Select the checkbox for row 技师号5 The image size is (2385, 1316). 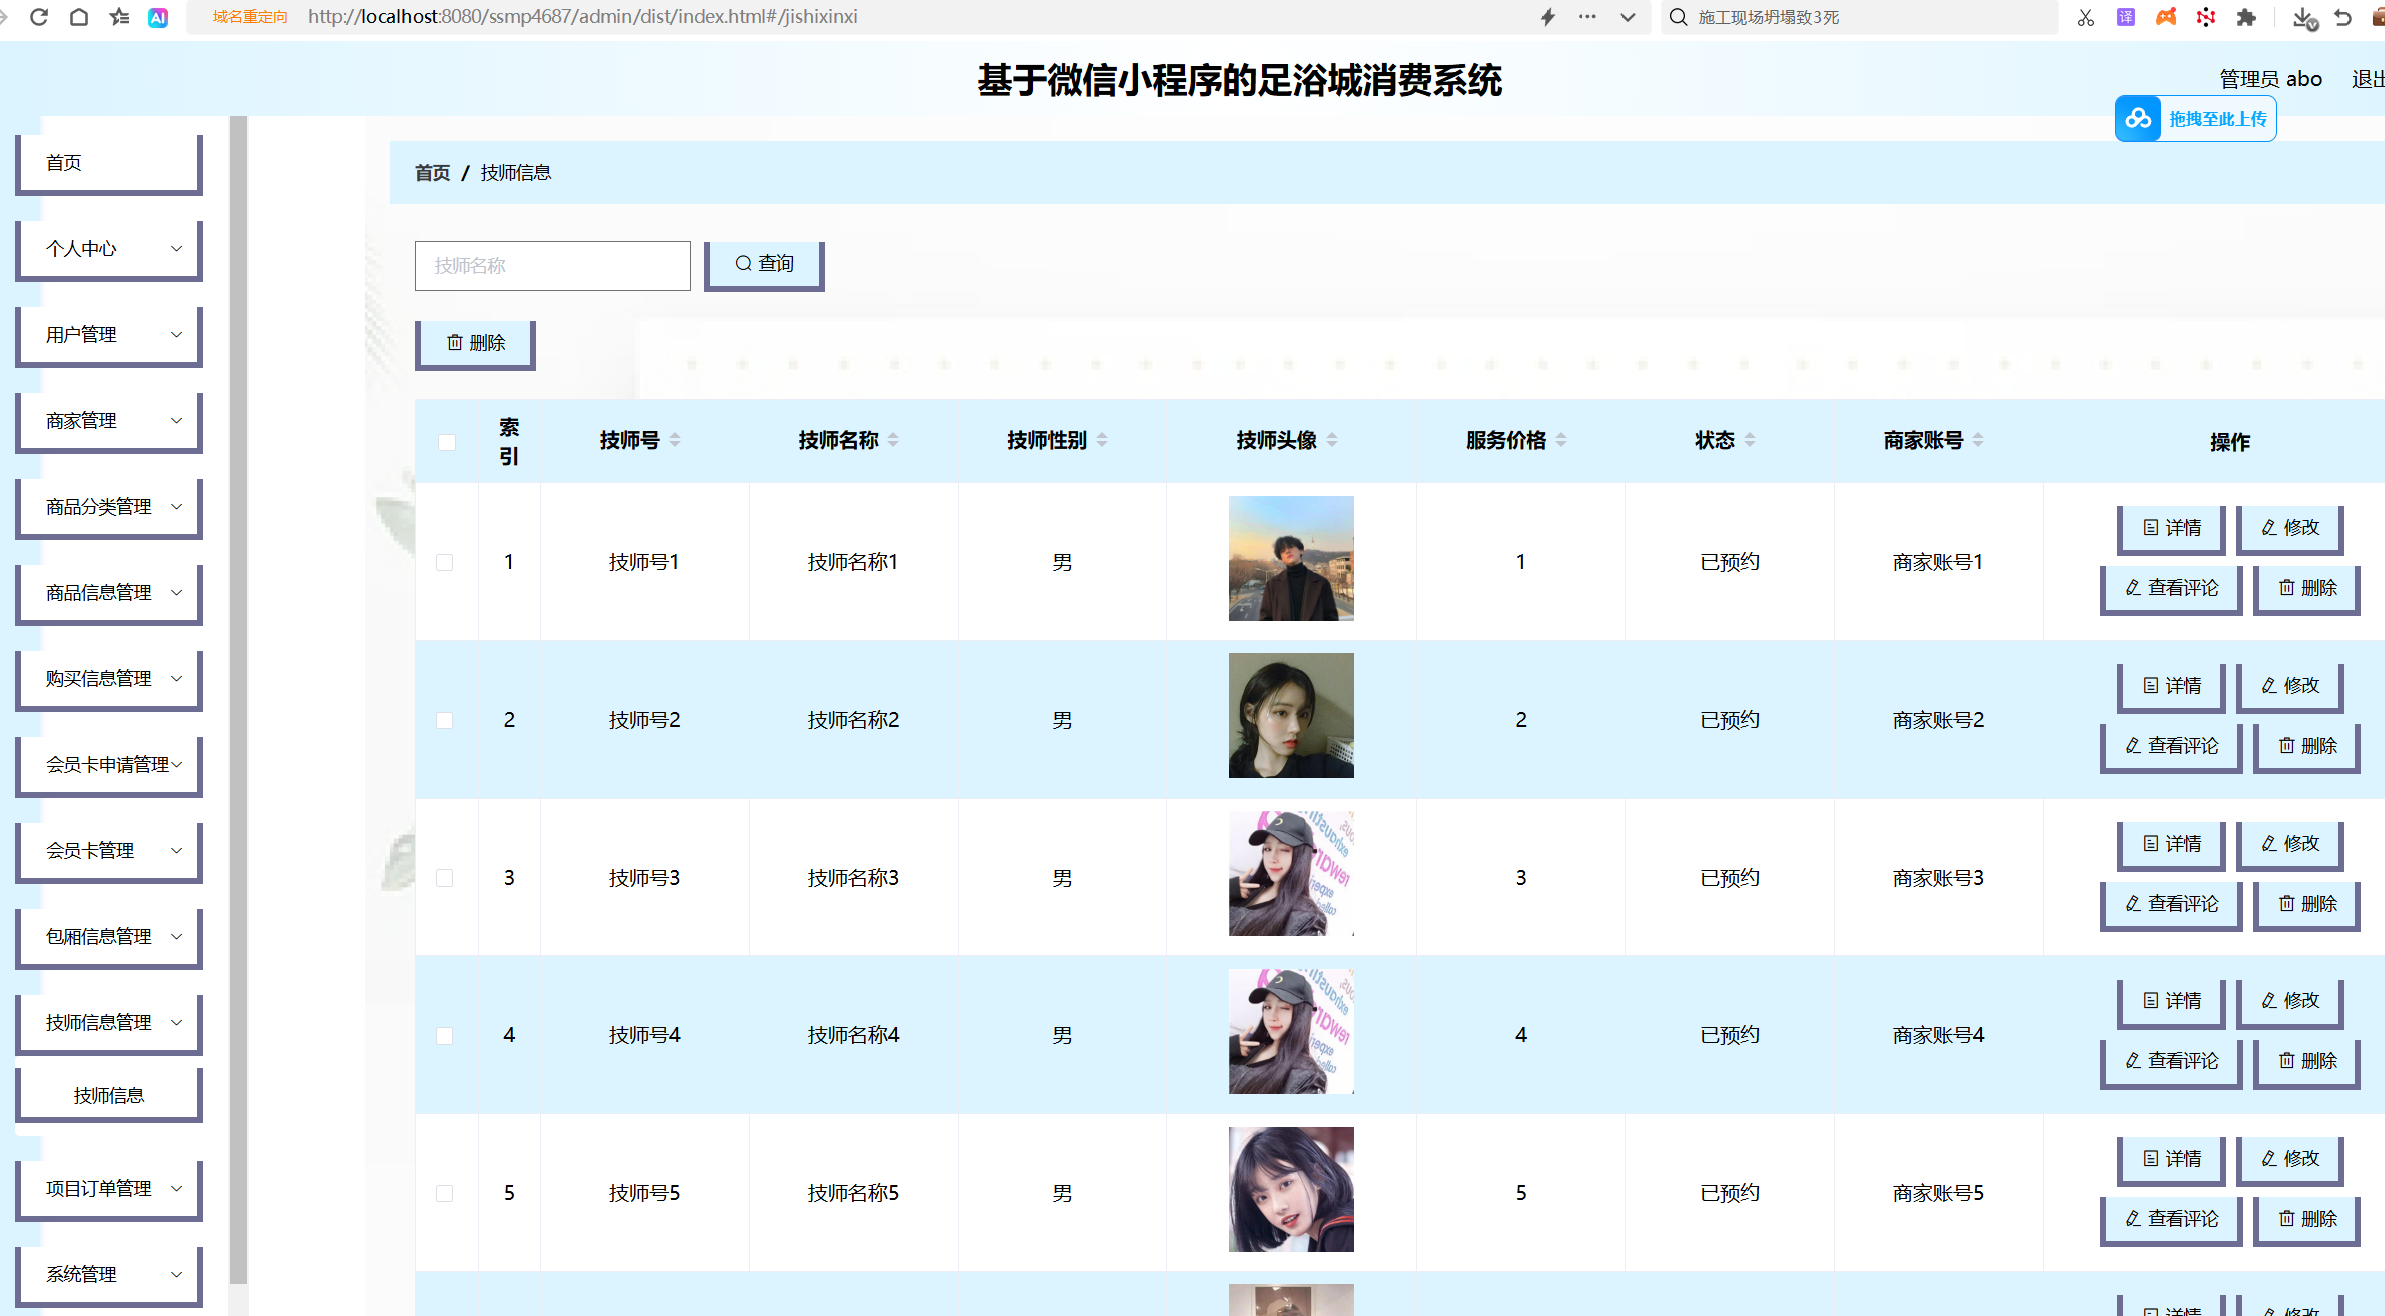445,1194
